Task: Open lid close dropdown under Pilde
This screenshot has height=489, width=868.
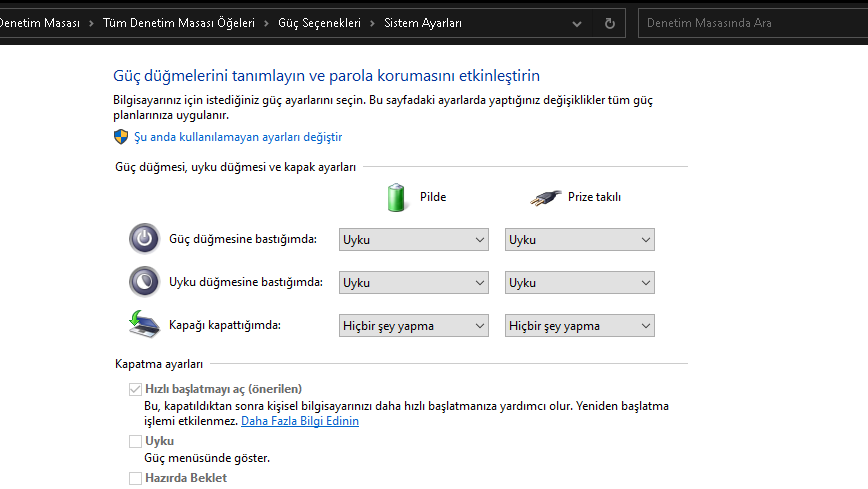Action: tap(414, 325)
